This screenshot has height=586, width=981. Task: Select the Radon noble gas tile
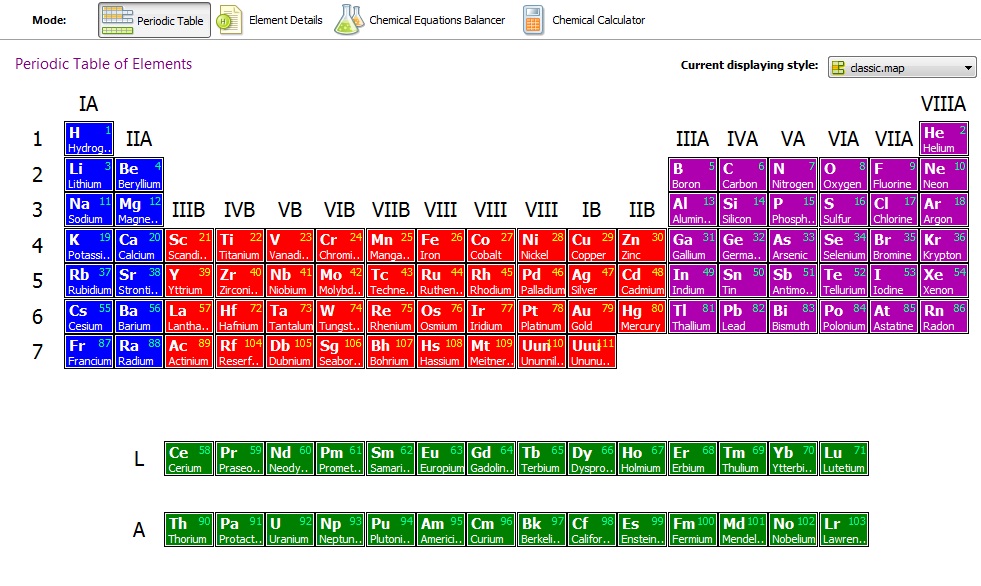[944, 318]
